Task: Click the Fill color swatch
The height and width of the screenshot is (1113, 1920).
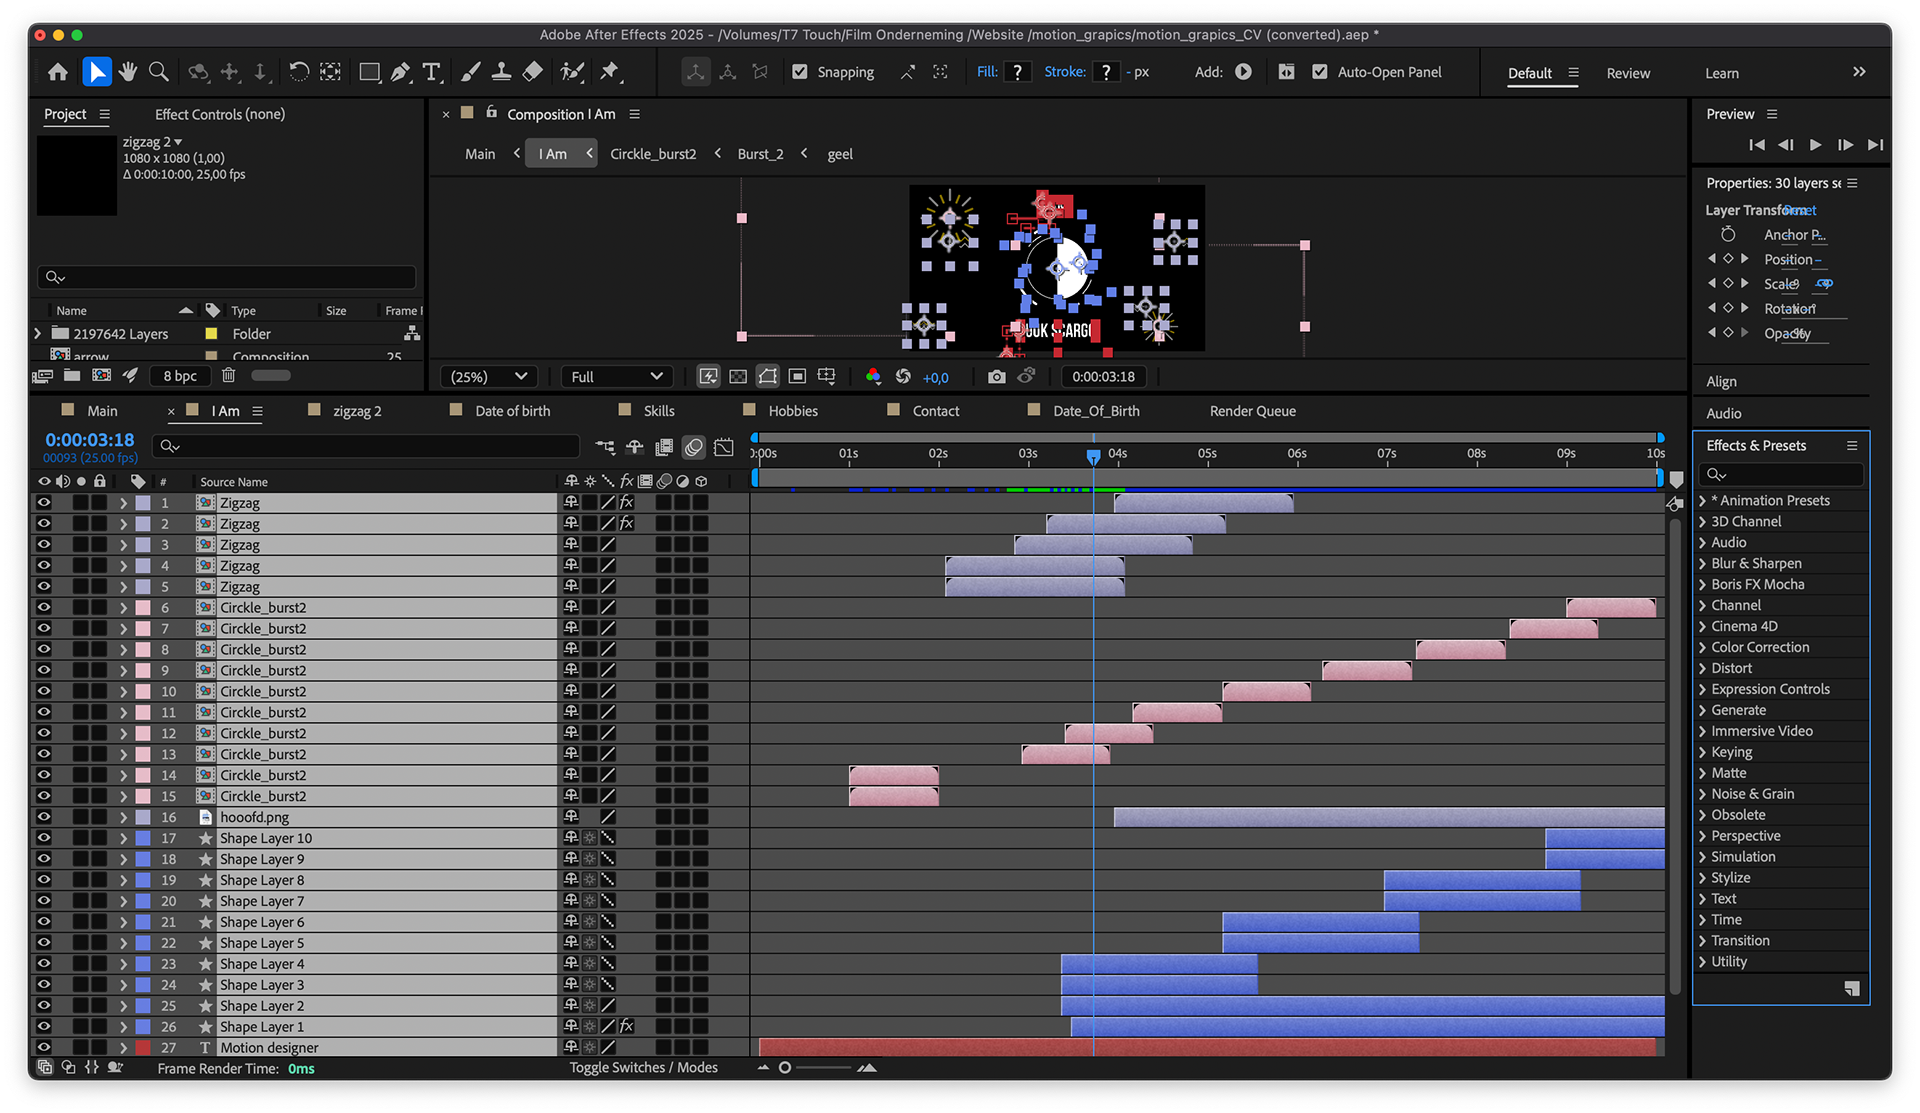Action: [x=1017, y=72]
